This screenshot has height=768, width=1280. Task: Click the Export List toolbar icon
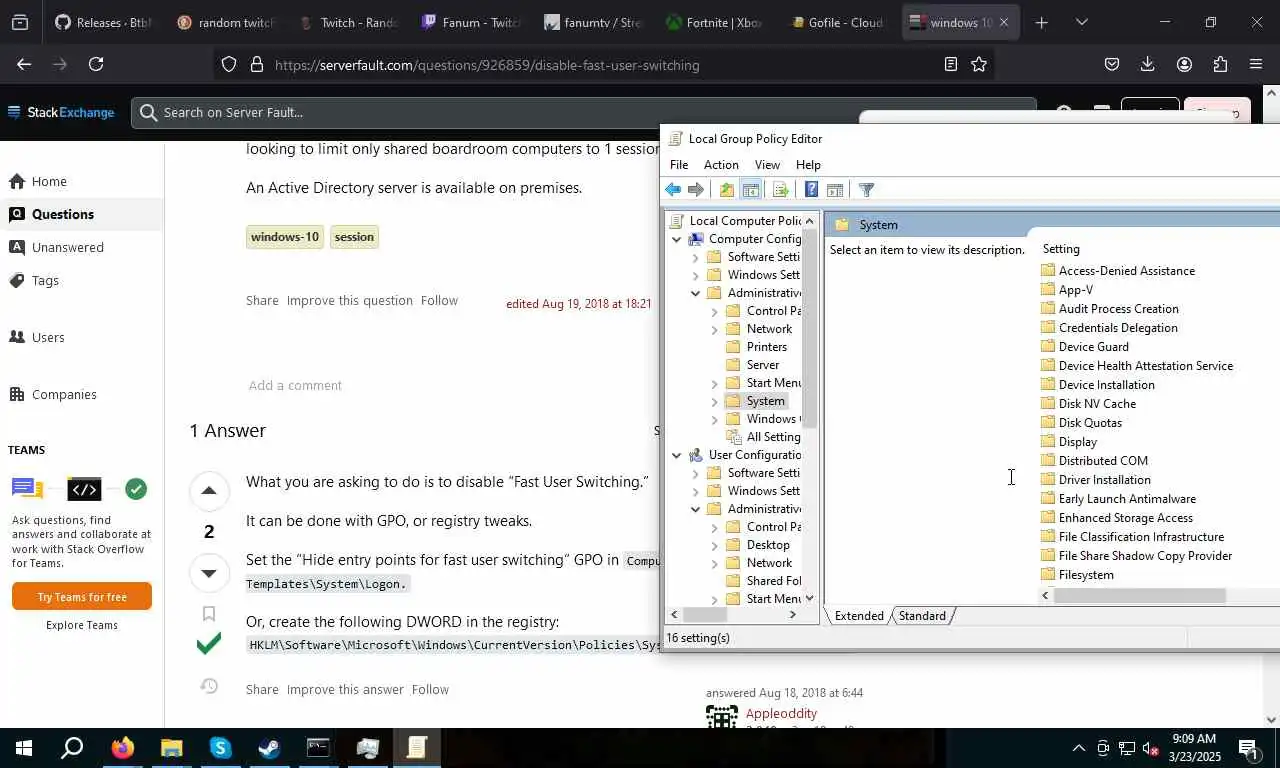[781, 190]
